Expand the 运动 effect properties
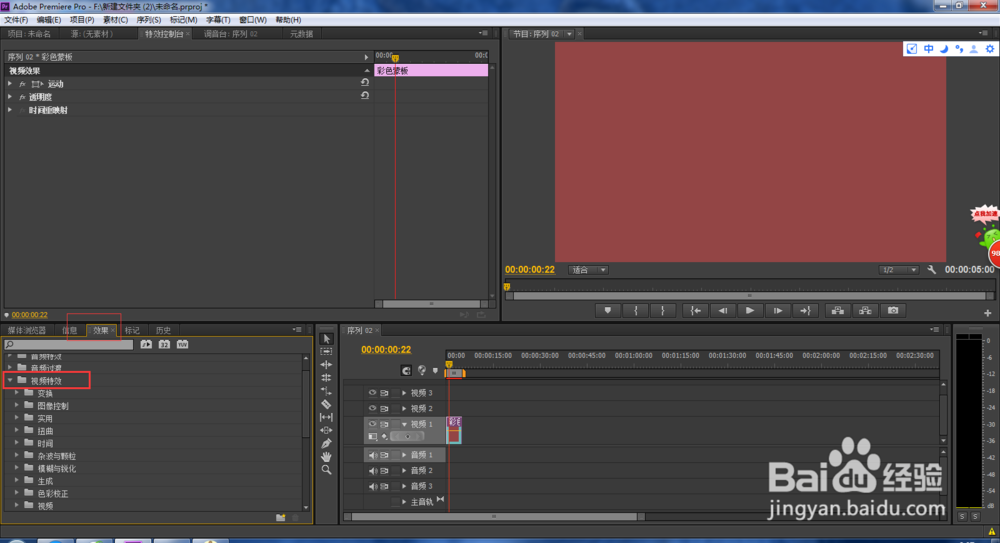Viewport: 1000px width, 543px height. pos(10,84)
